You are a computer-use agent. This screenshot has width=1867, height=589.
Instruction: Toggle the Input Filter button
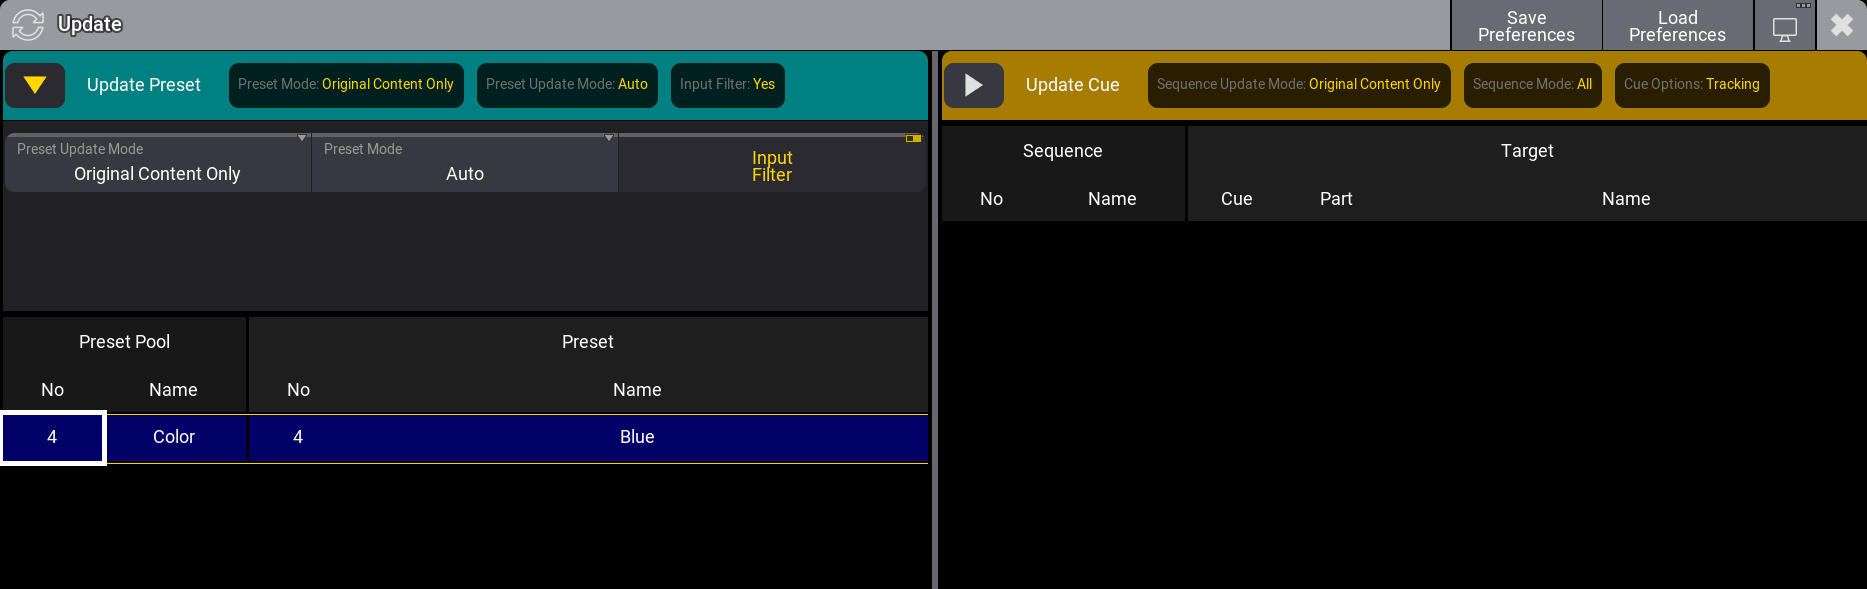point(771,165)
